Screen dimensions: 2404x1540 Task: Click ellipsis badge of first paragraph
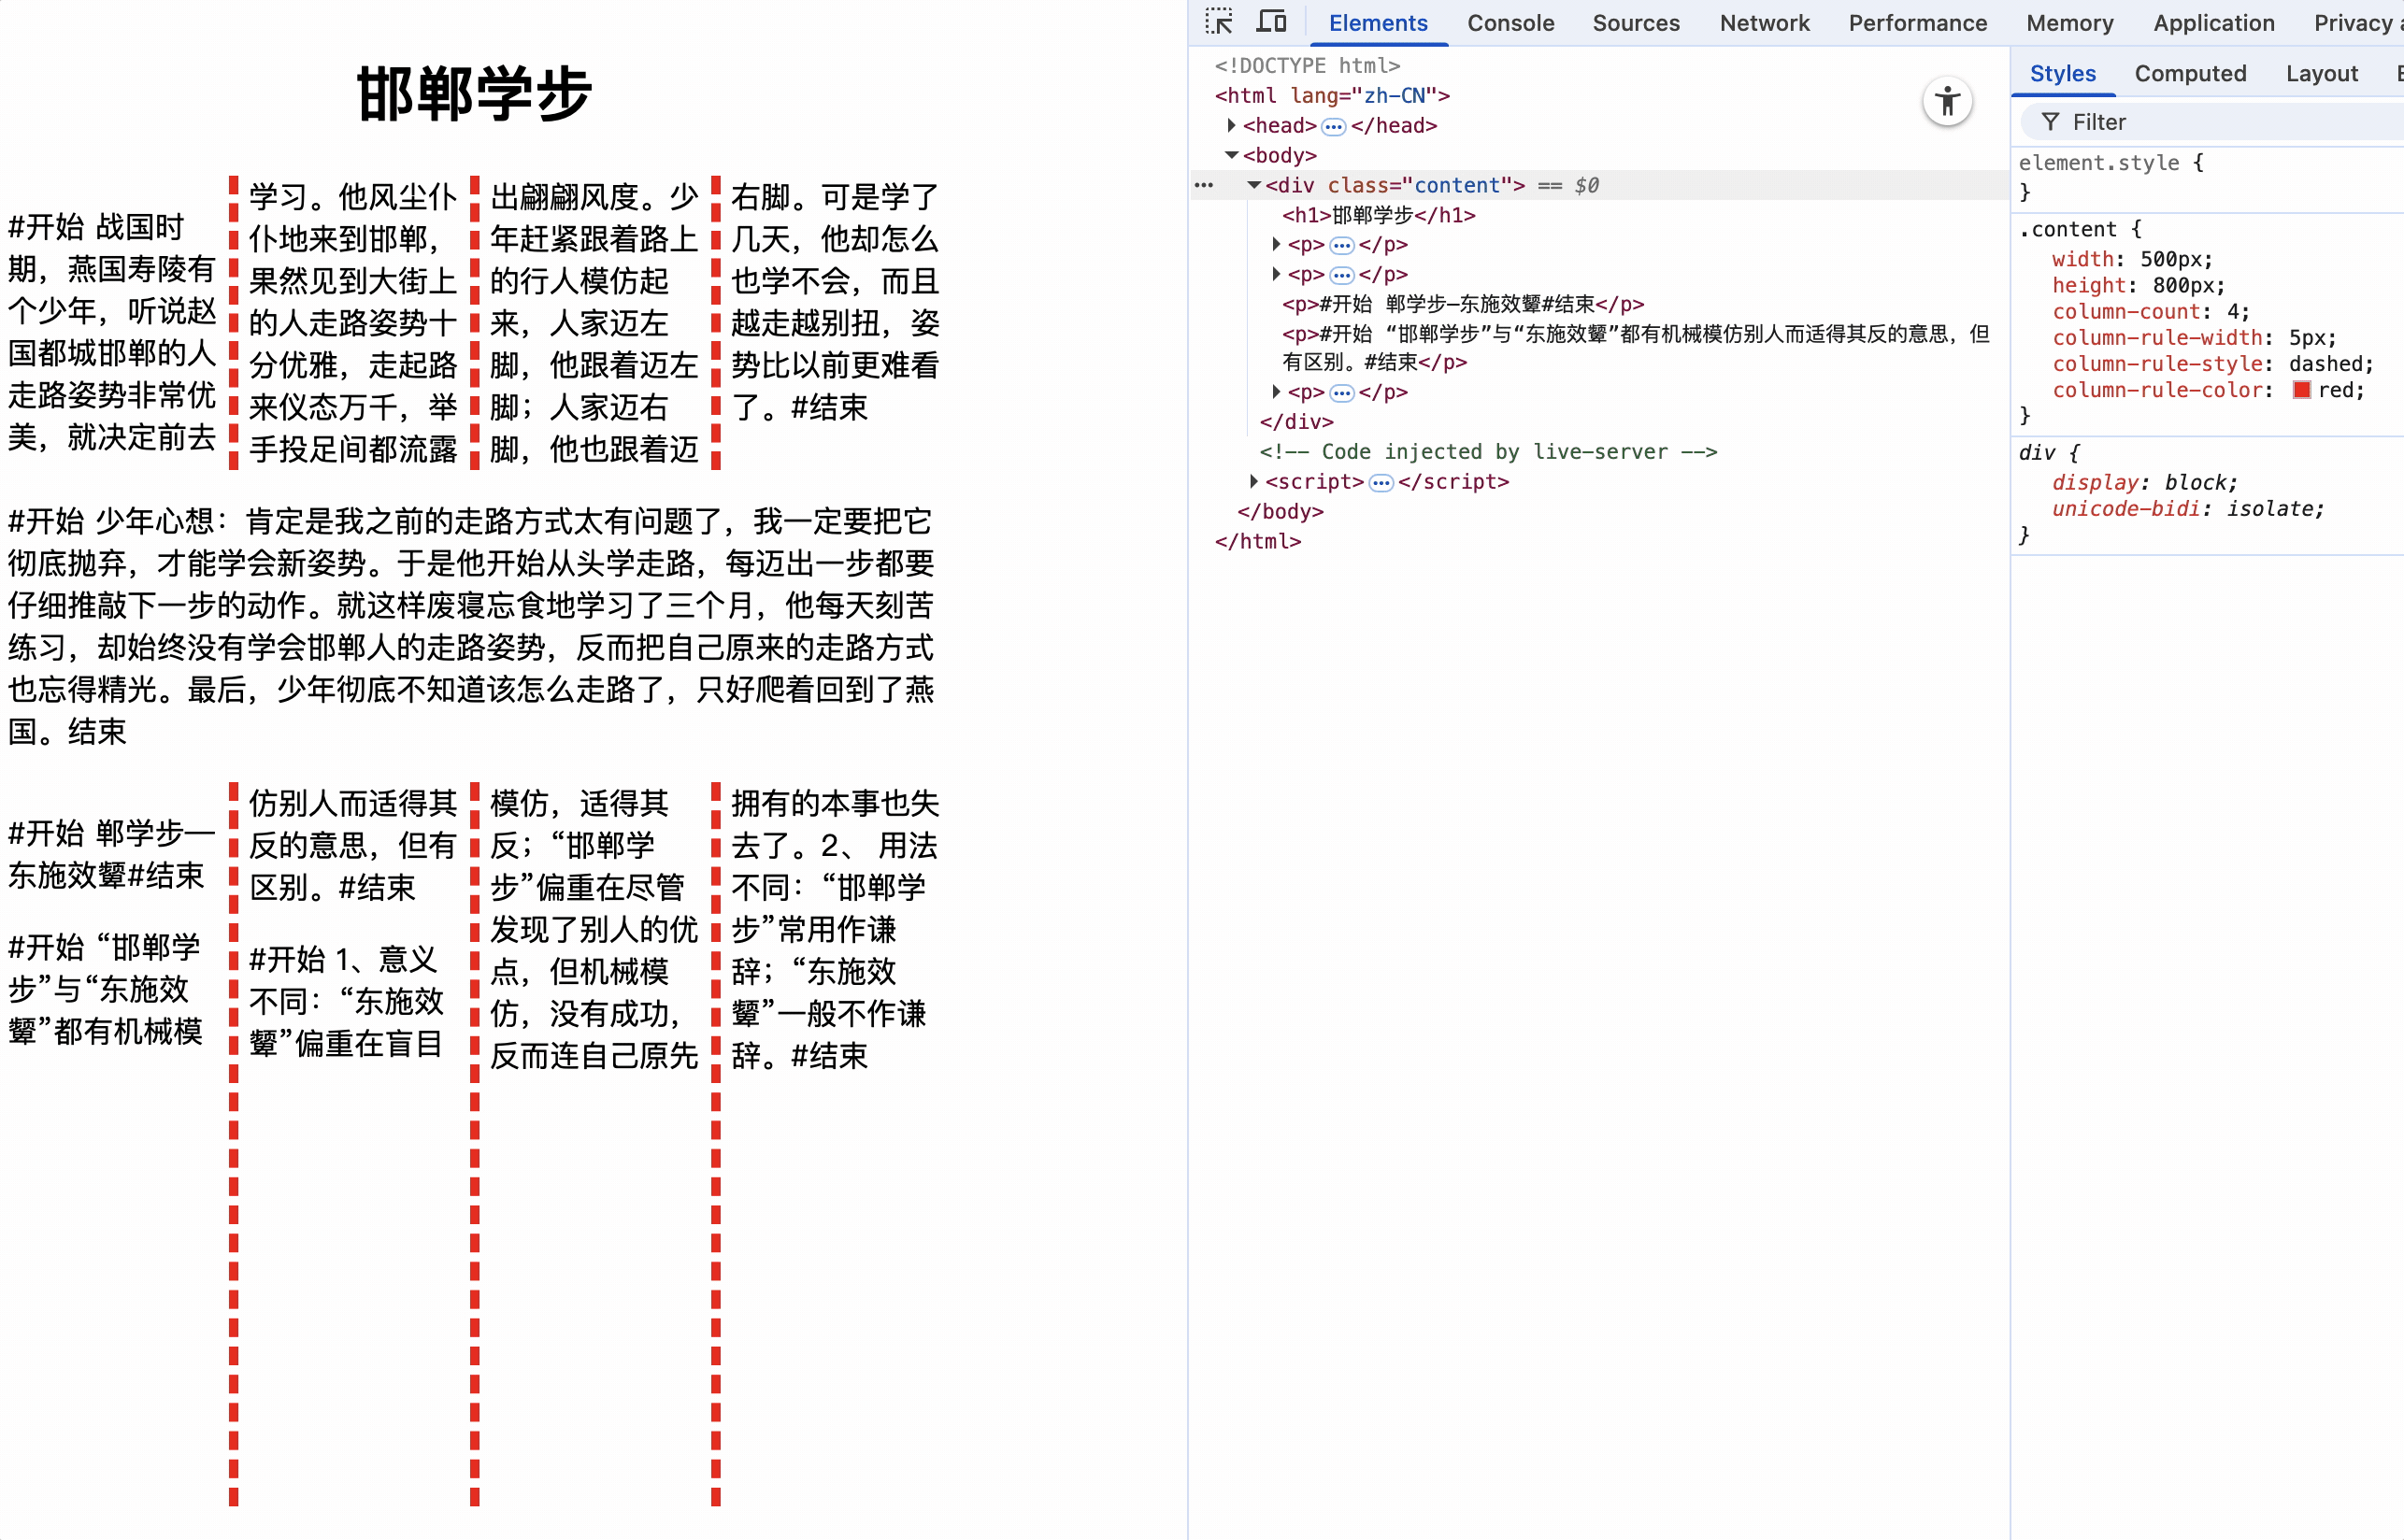point(1341,245)
